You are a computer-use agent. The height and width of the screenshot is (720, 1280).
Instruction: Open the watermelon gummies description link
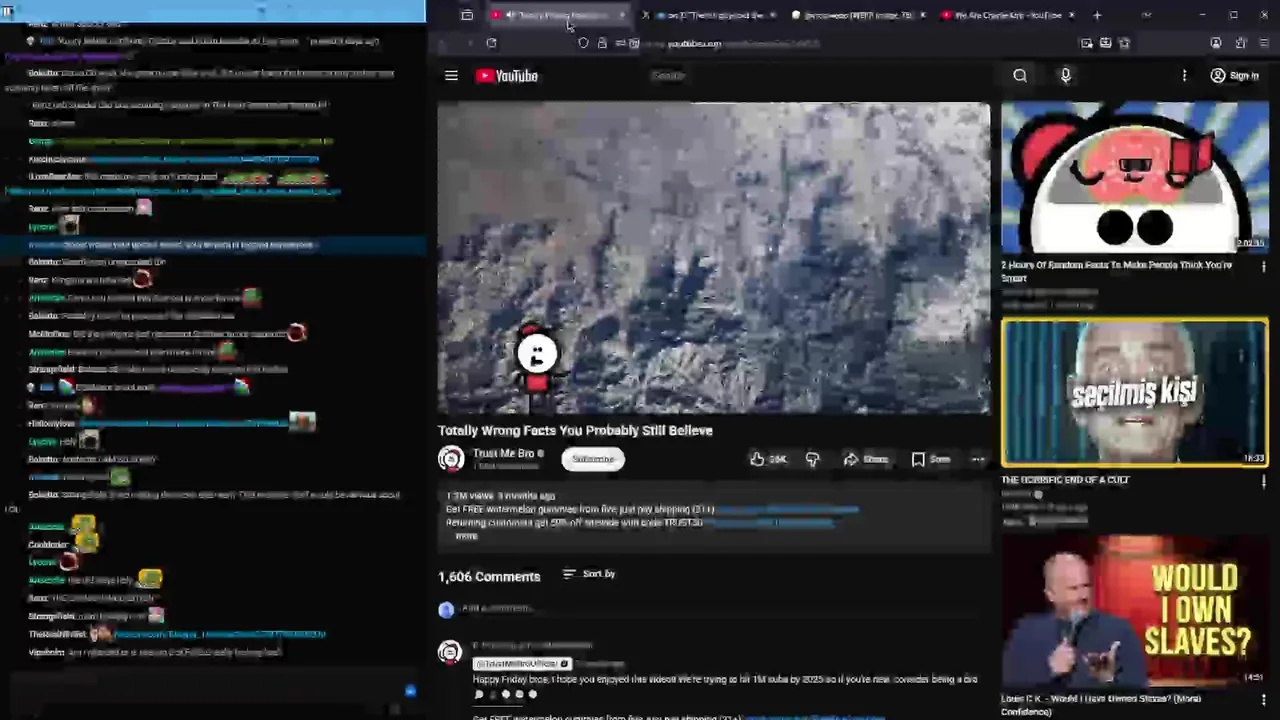(786, 509)
